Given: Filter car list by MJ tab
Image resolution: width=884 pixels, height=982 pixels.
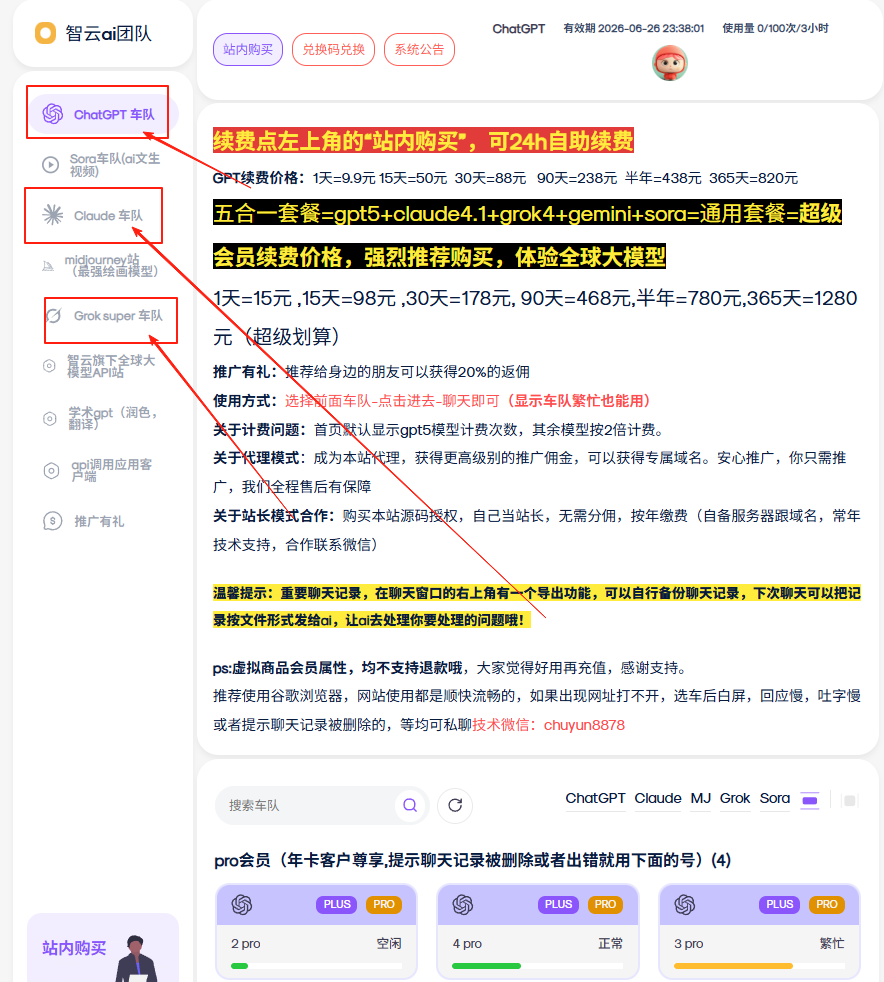Looking at the screenshot, I should click(701, 798).
